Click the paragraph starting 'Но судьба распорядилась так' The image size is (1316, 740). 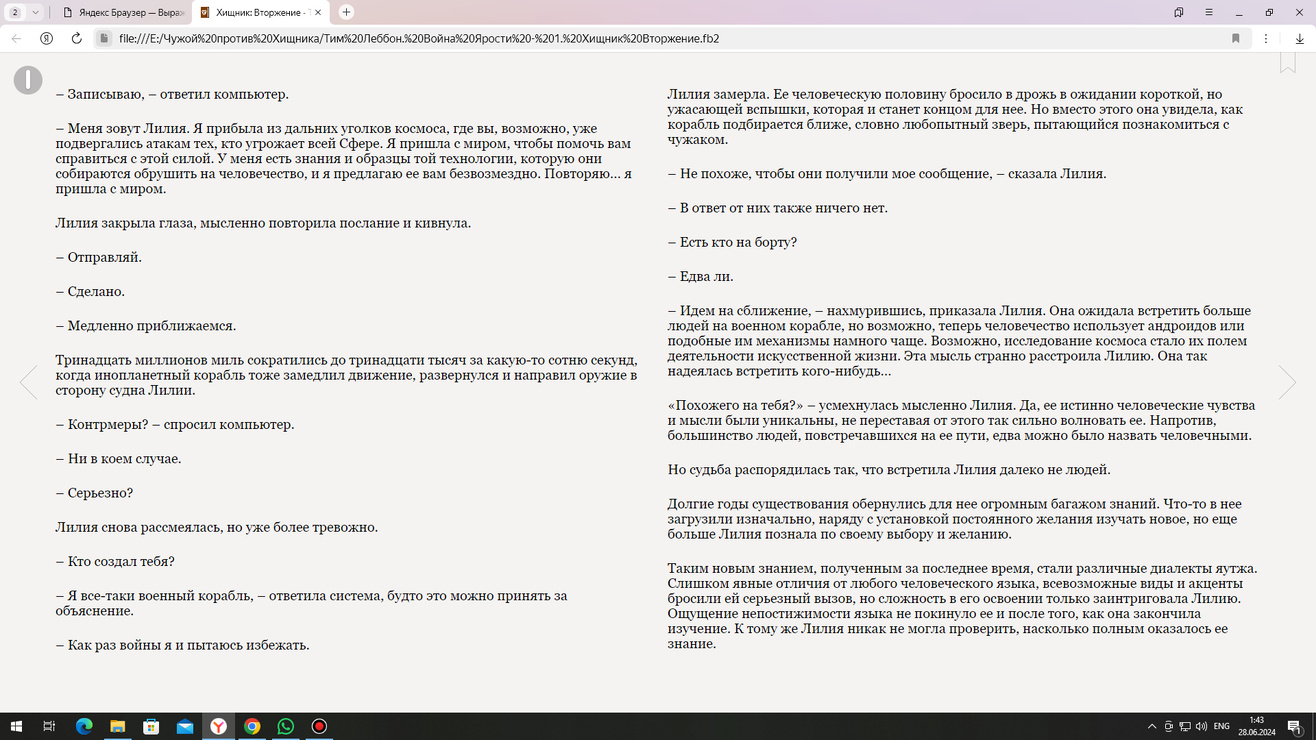889,469
